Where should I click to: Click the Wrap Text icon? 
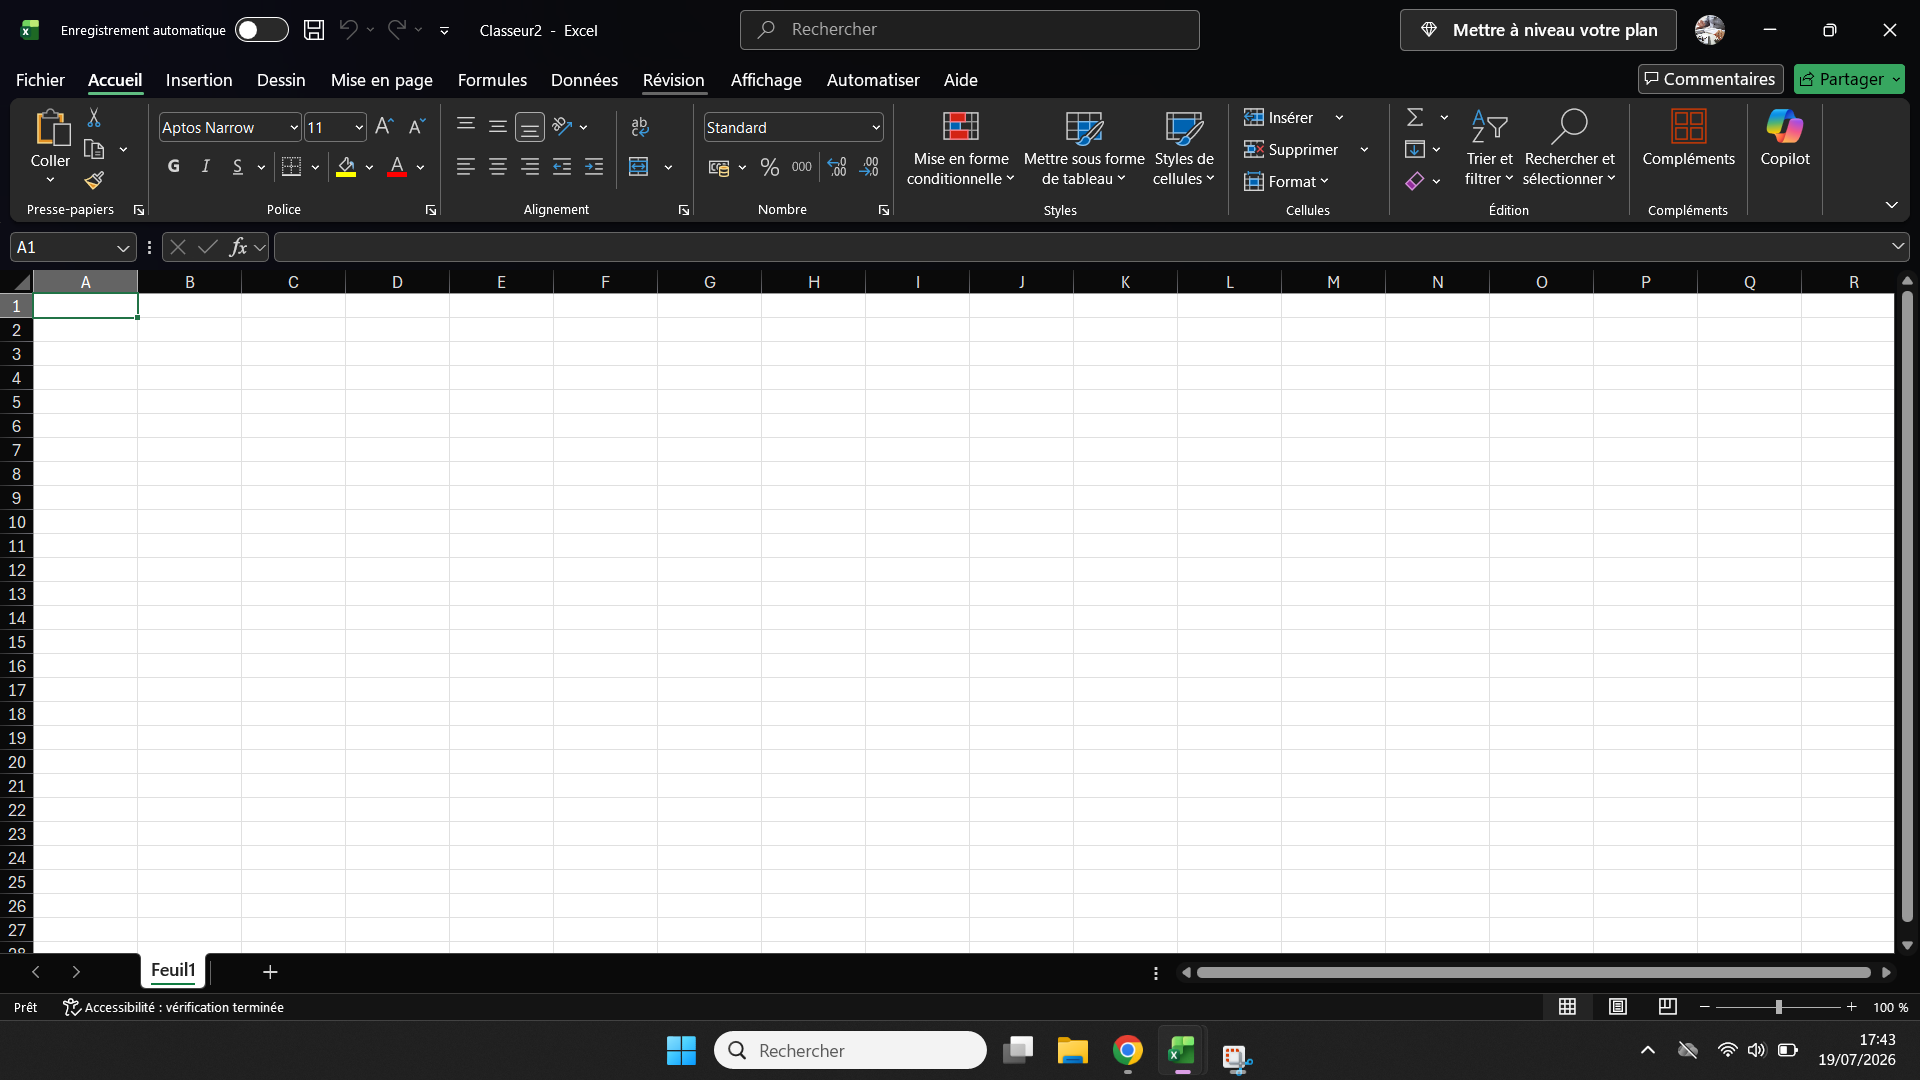click(640, 127)
